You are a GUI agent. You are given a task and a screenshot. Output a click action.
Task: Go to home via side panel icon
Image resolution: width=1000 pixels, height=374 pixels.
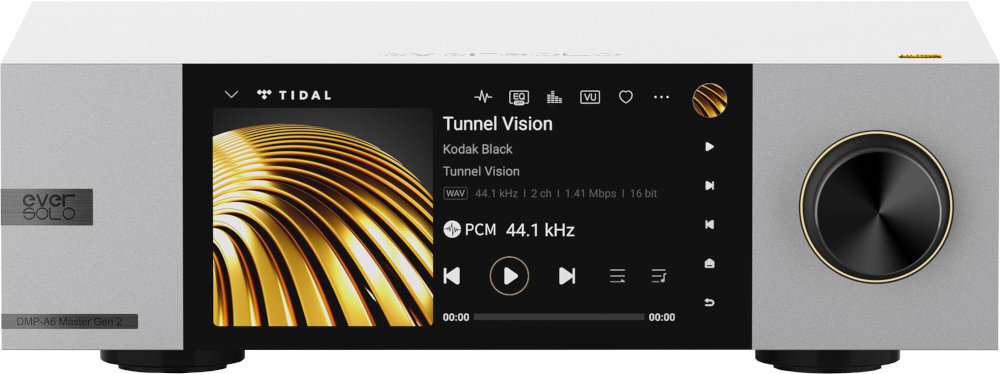(709, 264)
